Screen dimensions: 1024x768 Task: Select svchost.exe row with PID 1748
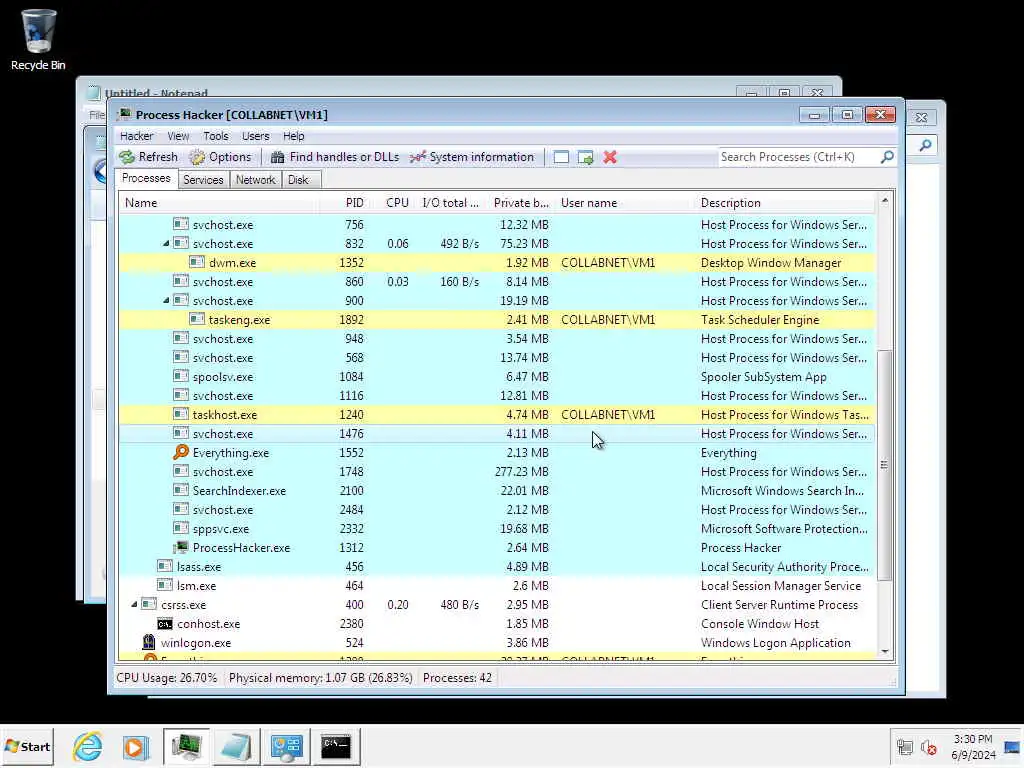[496, 472]
